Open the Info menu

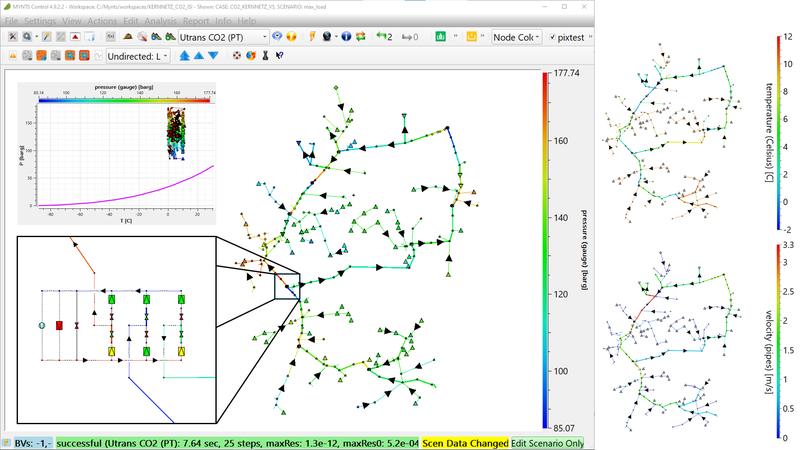tap(223, 21)
